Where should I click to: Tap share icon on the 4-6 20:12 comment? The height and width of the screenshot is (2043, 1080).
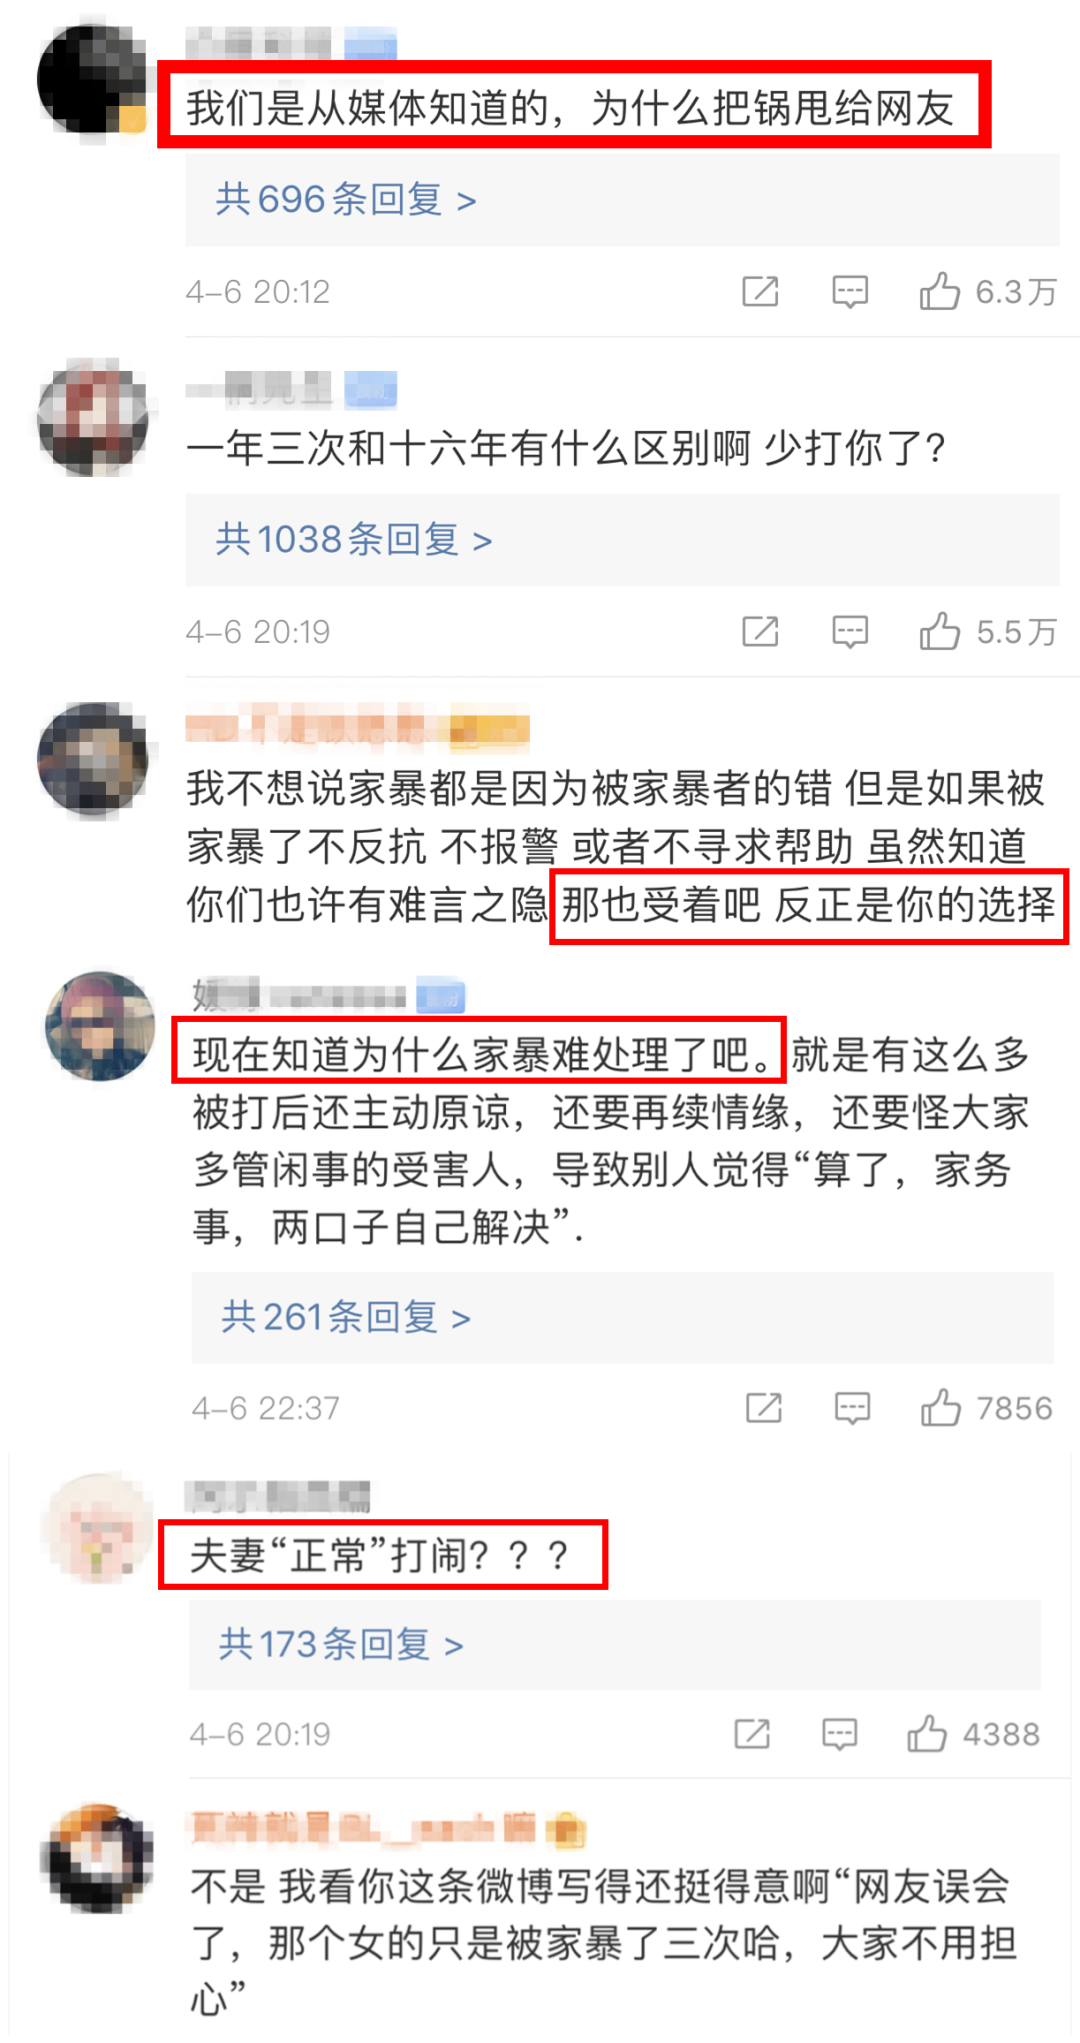[760, 291]
